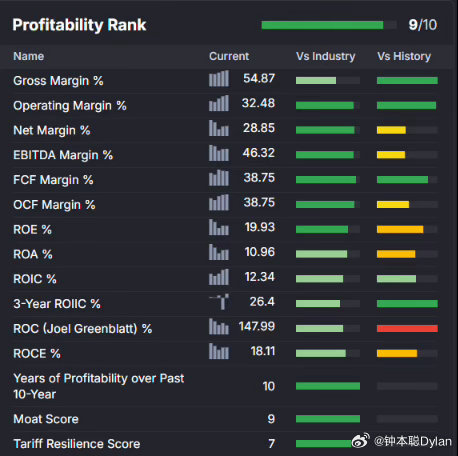This screenshot has height=456, width=458.
Task: Click Years of Profitability Vs Industry bar
Action: (328, 386)
